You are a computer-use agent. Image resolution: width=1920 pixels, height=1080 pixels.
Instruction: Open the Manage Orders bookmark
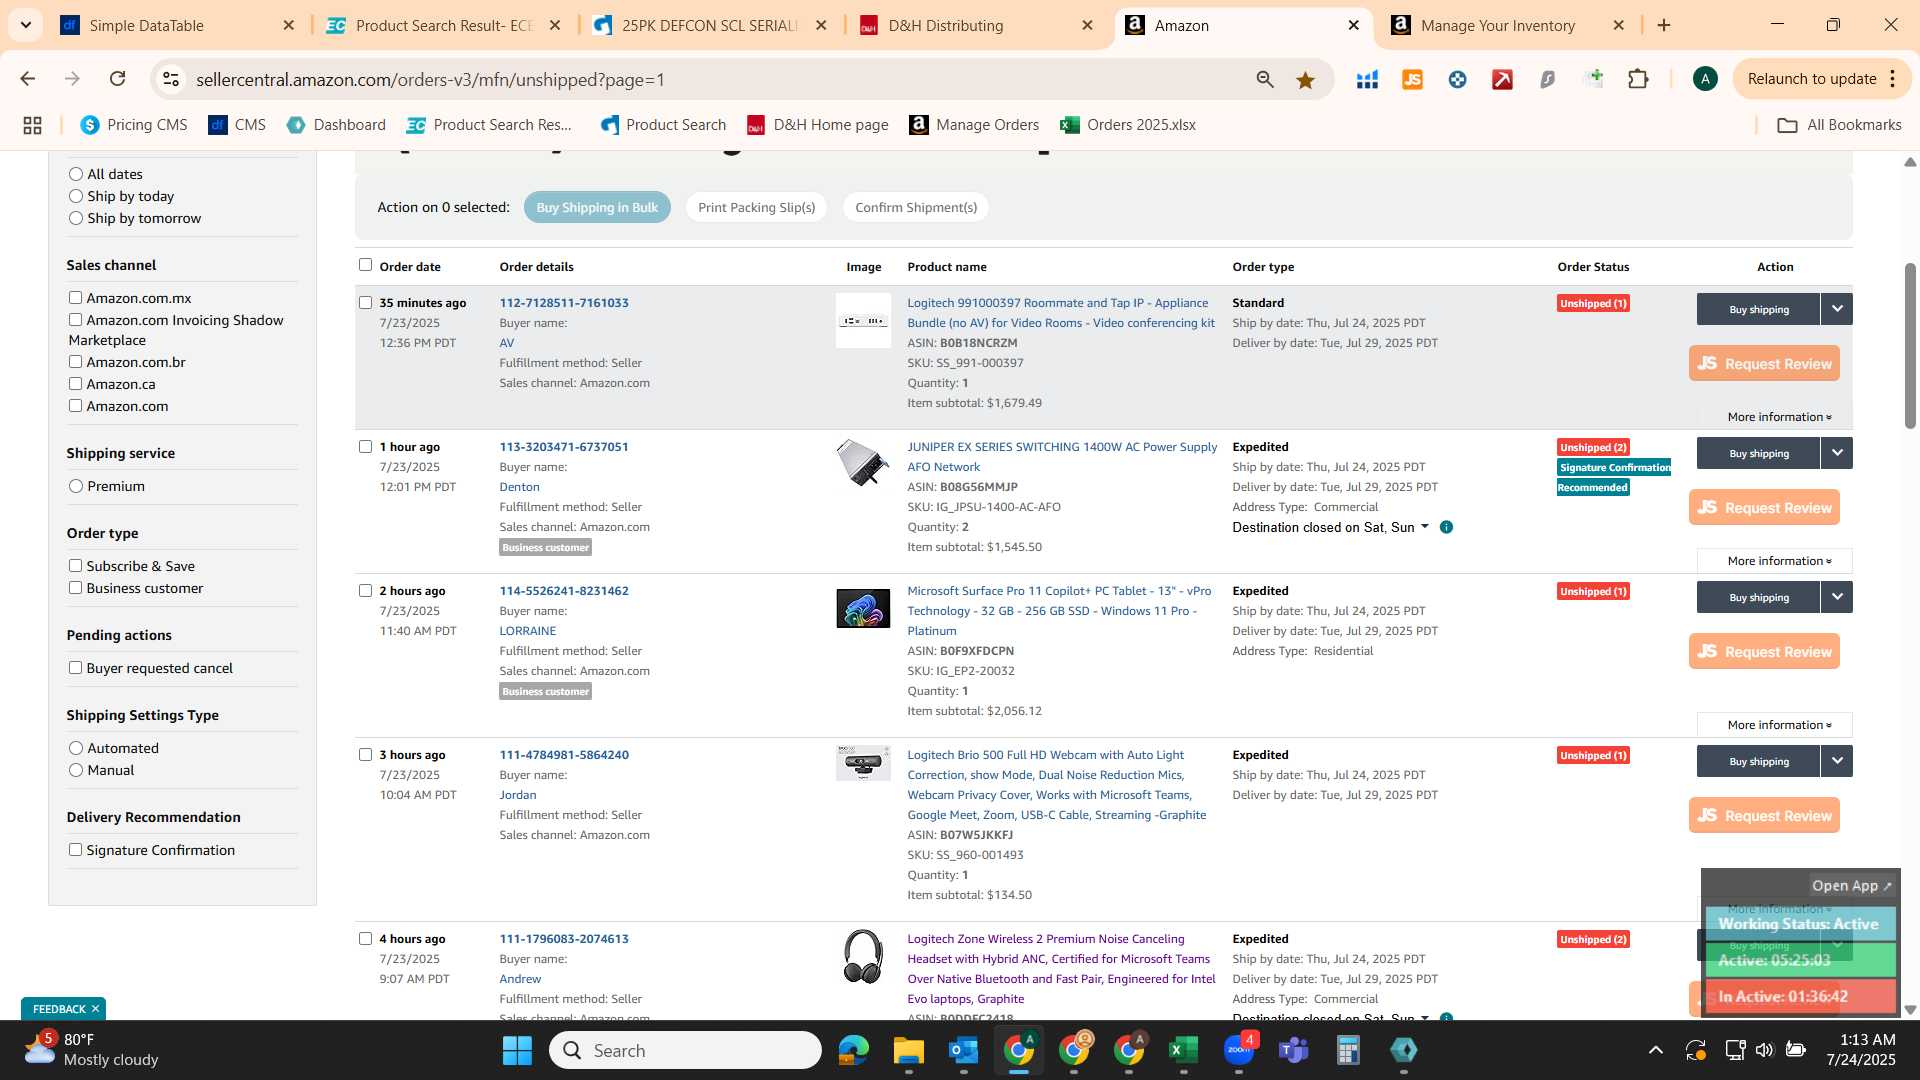tap(974, 125)
